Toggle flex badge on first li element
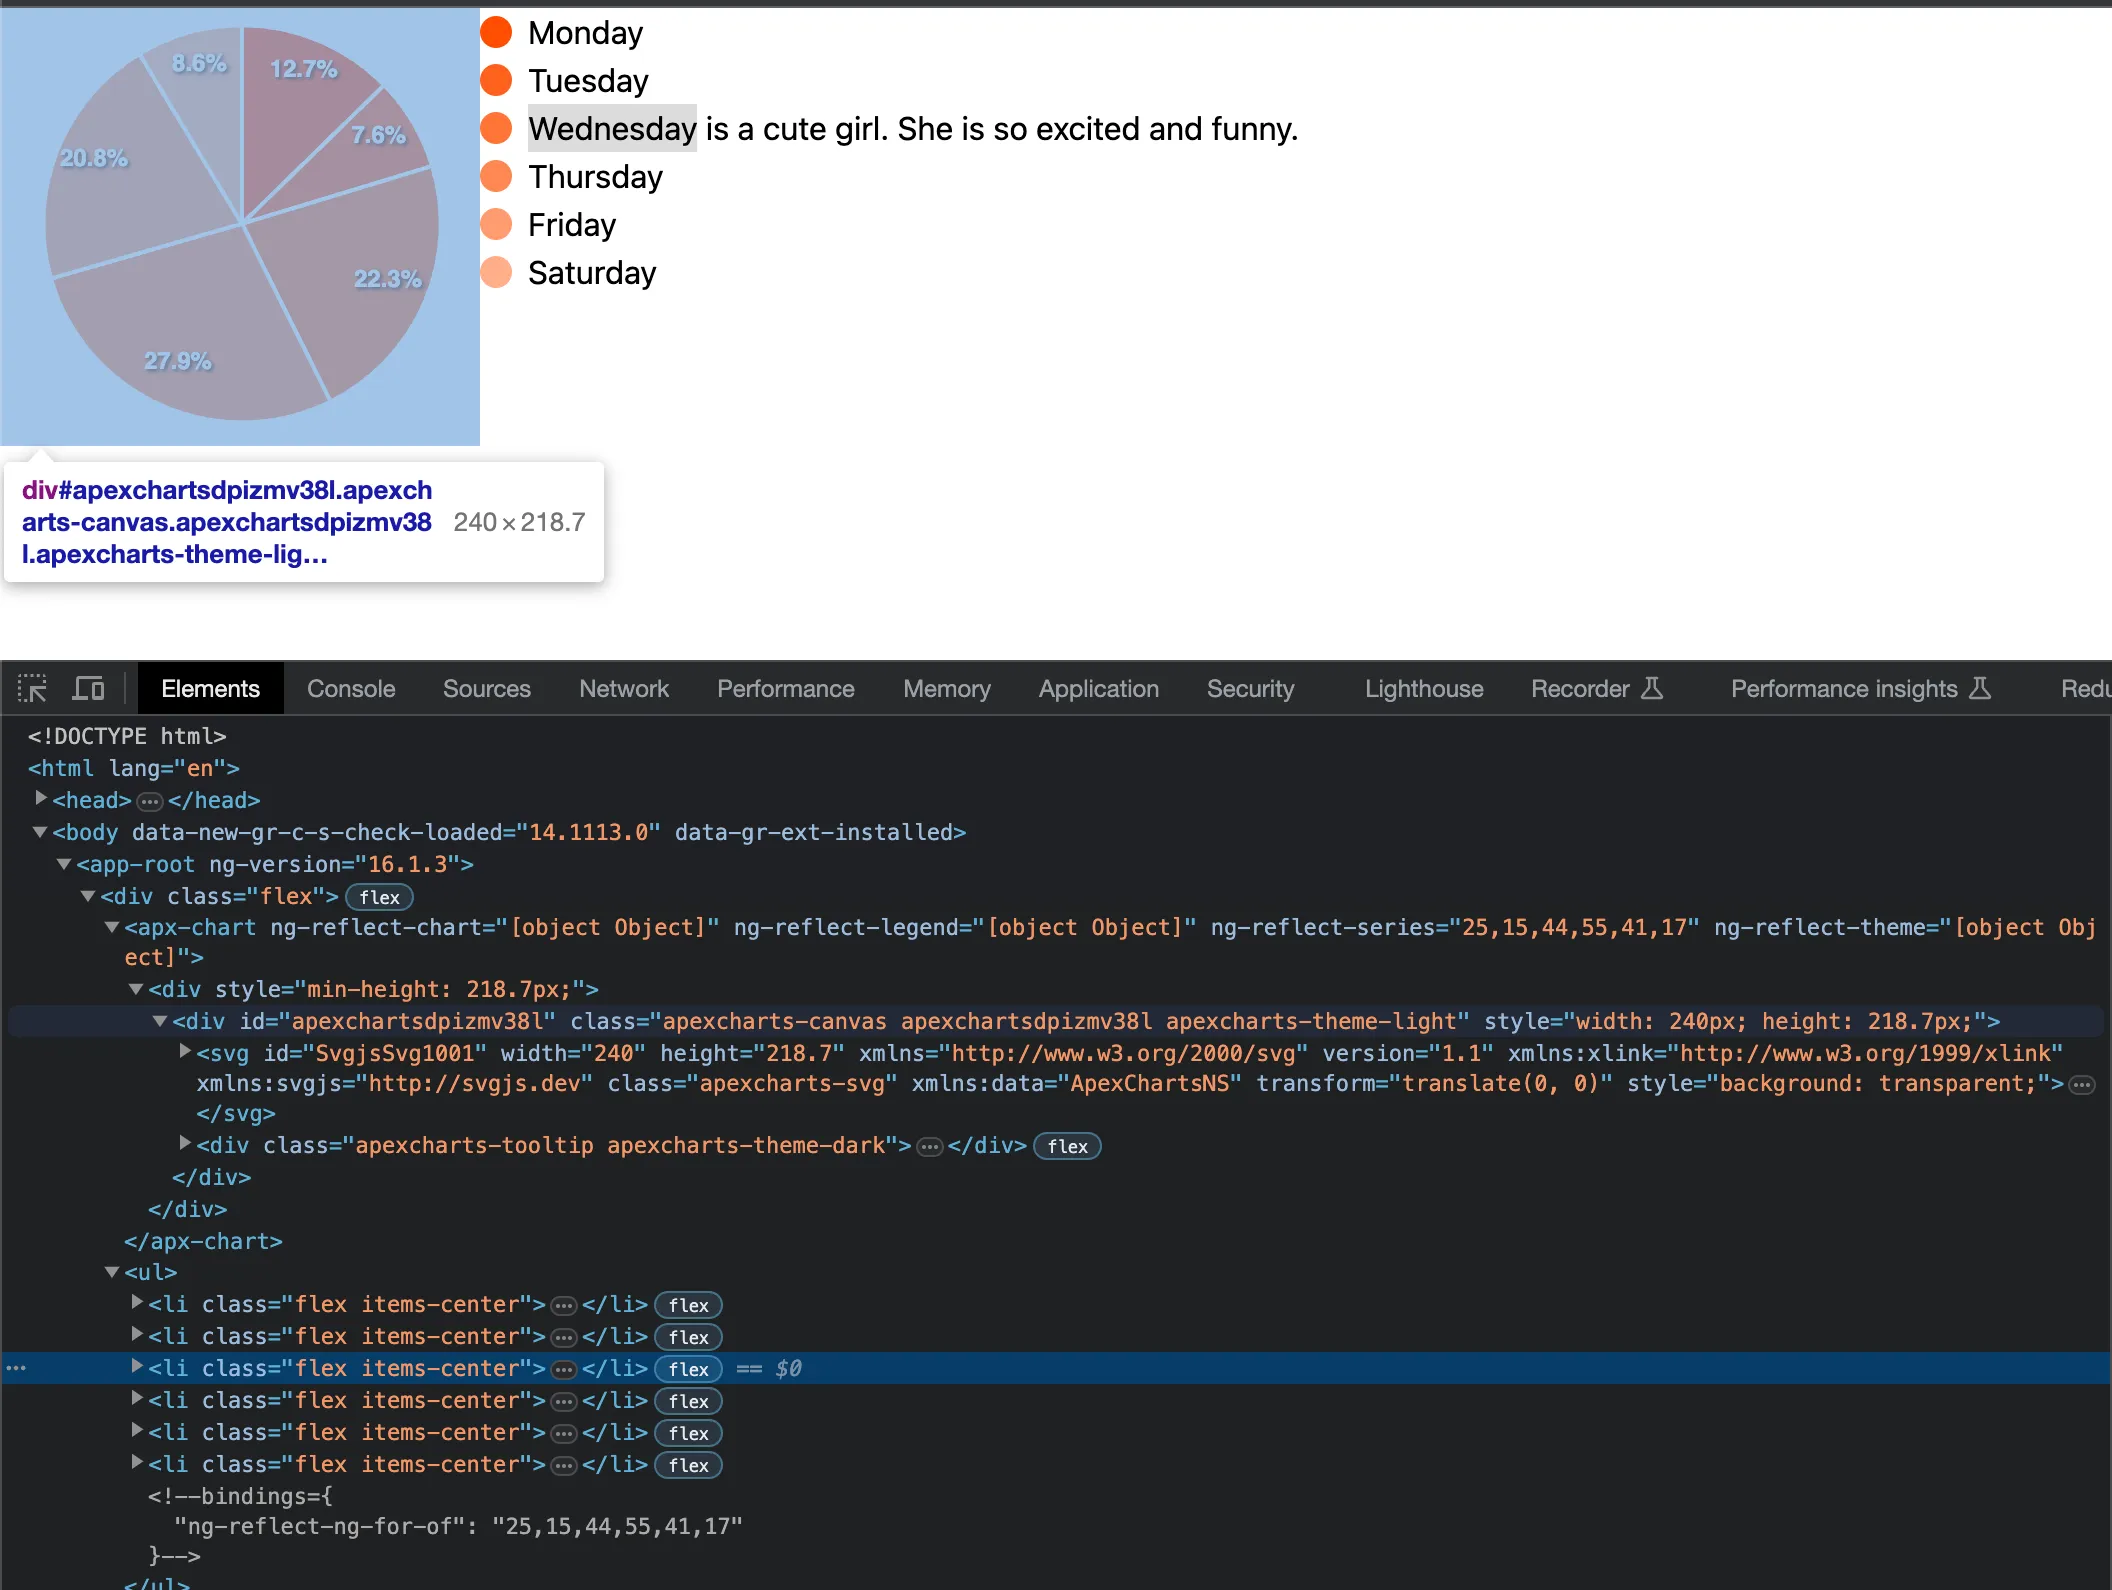2112x1590 pixels. (688, 1305)
